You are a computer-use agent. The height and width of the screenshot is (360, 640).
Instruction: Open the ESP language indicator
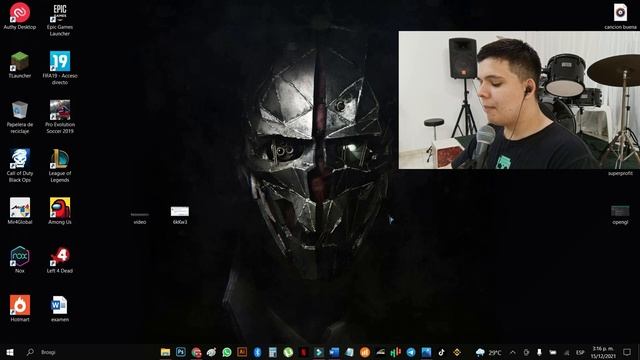[x=580, y=352]
